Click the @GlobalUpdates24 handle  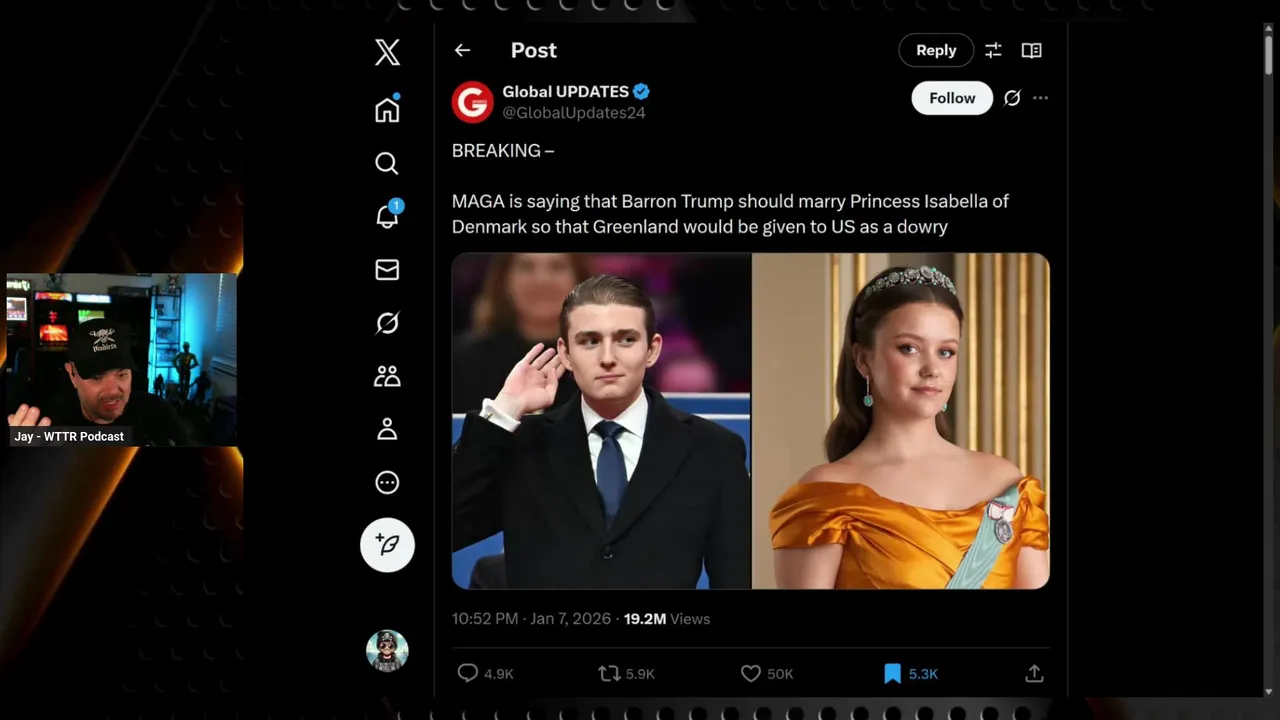click(x=574, y=113)
